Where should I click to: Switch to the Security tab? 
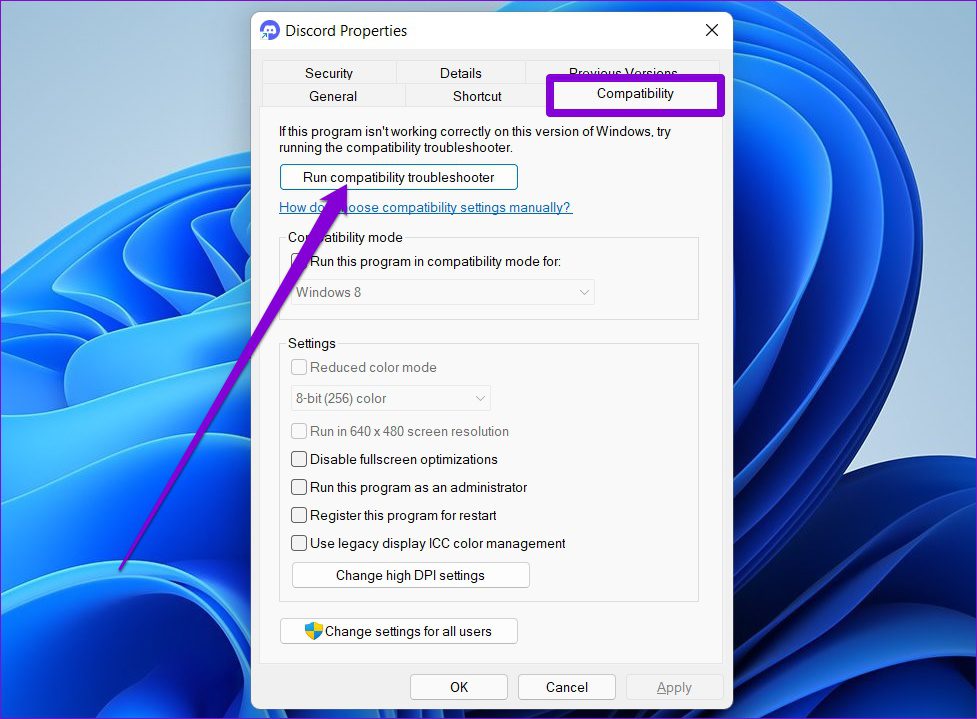click(329, 73)
